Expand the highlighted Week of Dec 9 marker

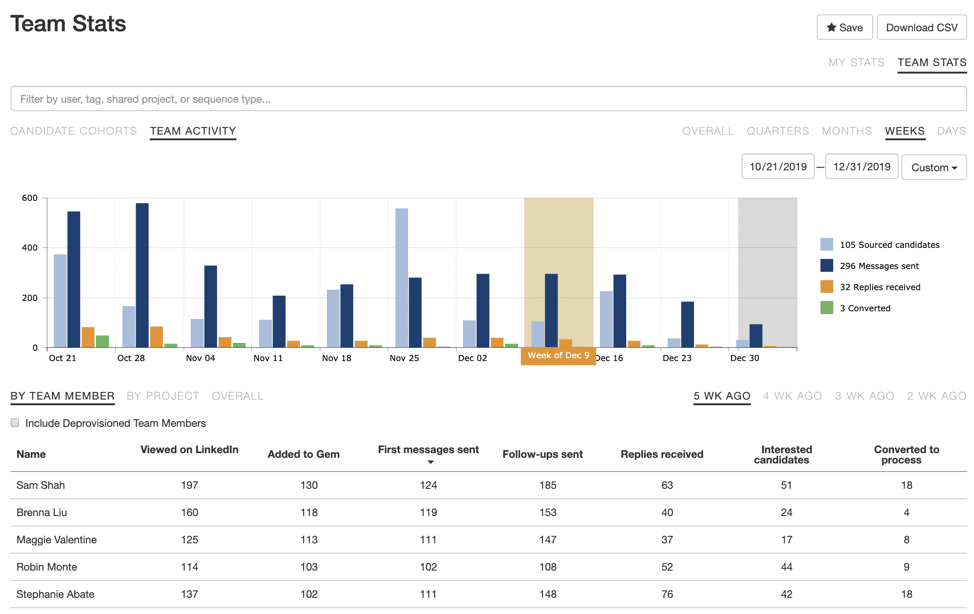pos(557,353)
